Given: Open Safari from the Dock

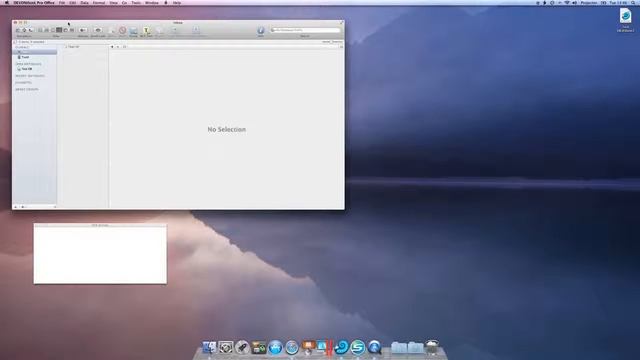Looking at the screenshot, I should 292,347.
